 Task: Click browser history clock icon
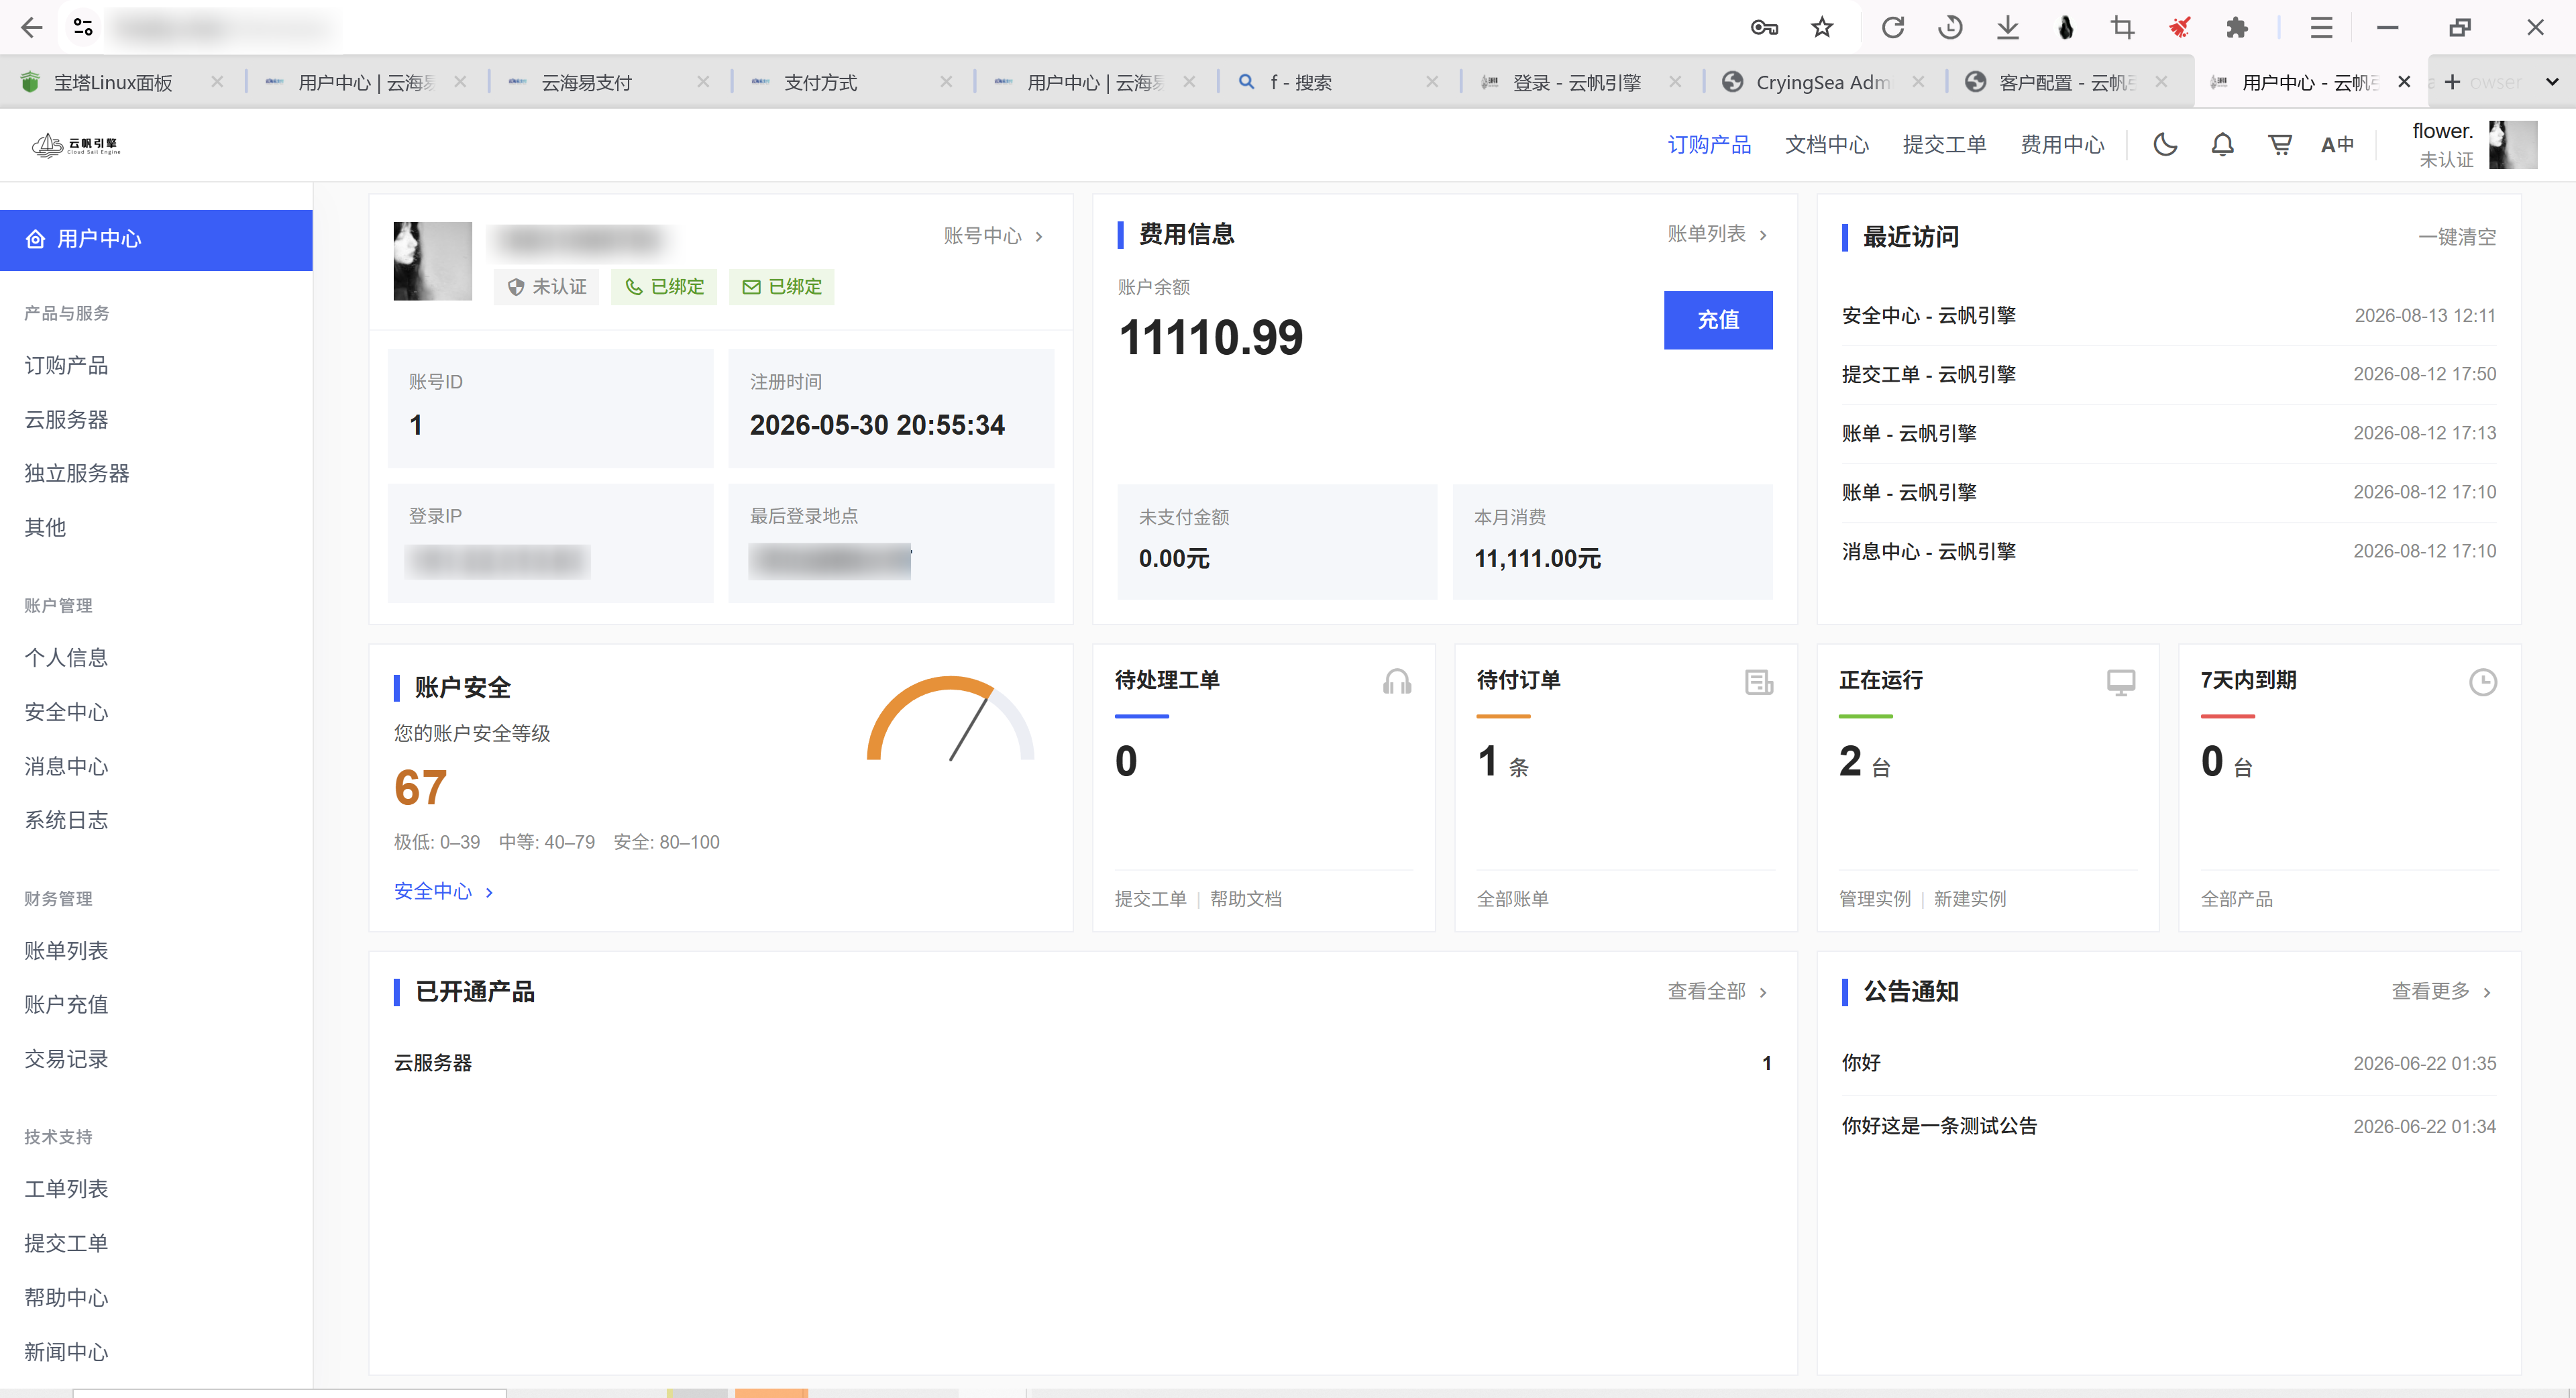(1950, 27)
